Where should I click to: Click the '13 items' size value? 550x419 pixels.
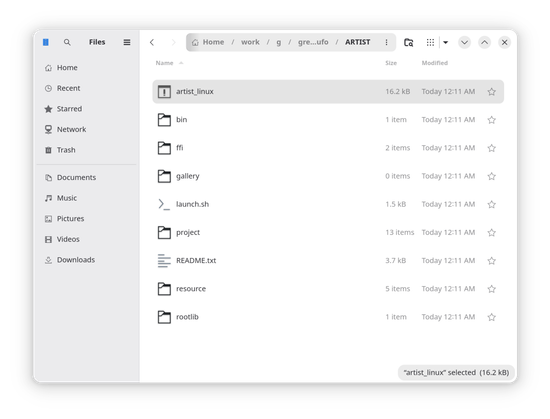pos(400,232)
